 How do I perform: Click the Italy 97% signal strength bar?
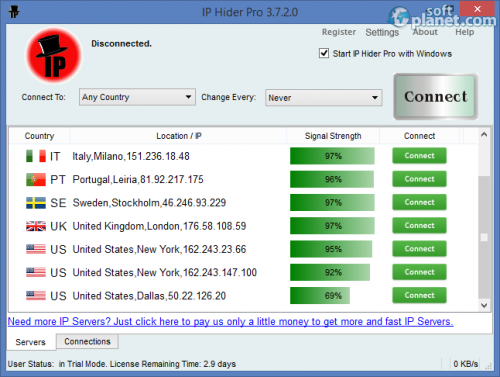coord(332,156)
